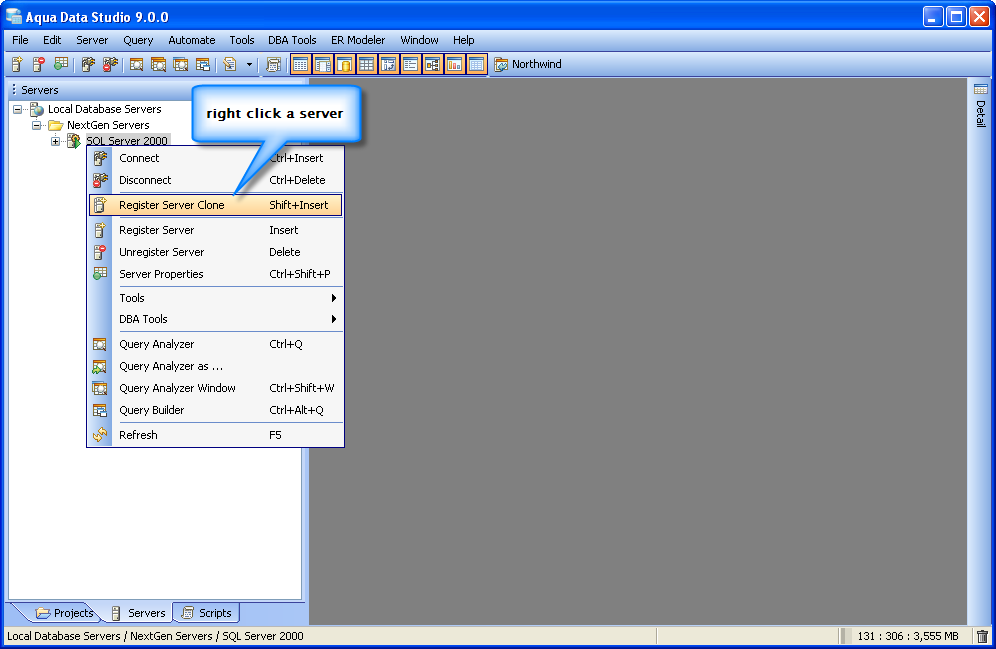
Task: Expand DBA Tools submenu in context menu
Action: click(215, 319)
